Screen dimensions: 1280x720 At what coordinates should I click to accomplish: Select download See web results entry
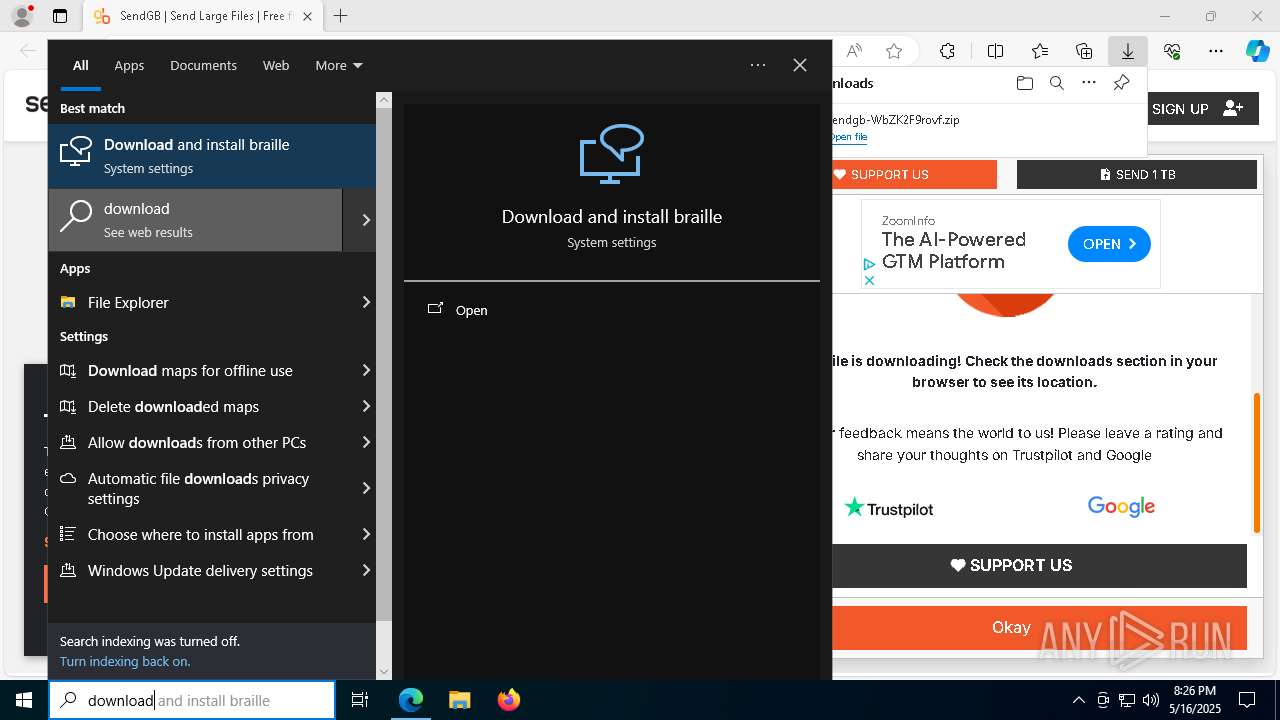point(195,220)
